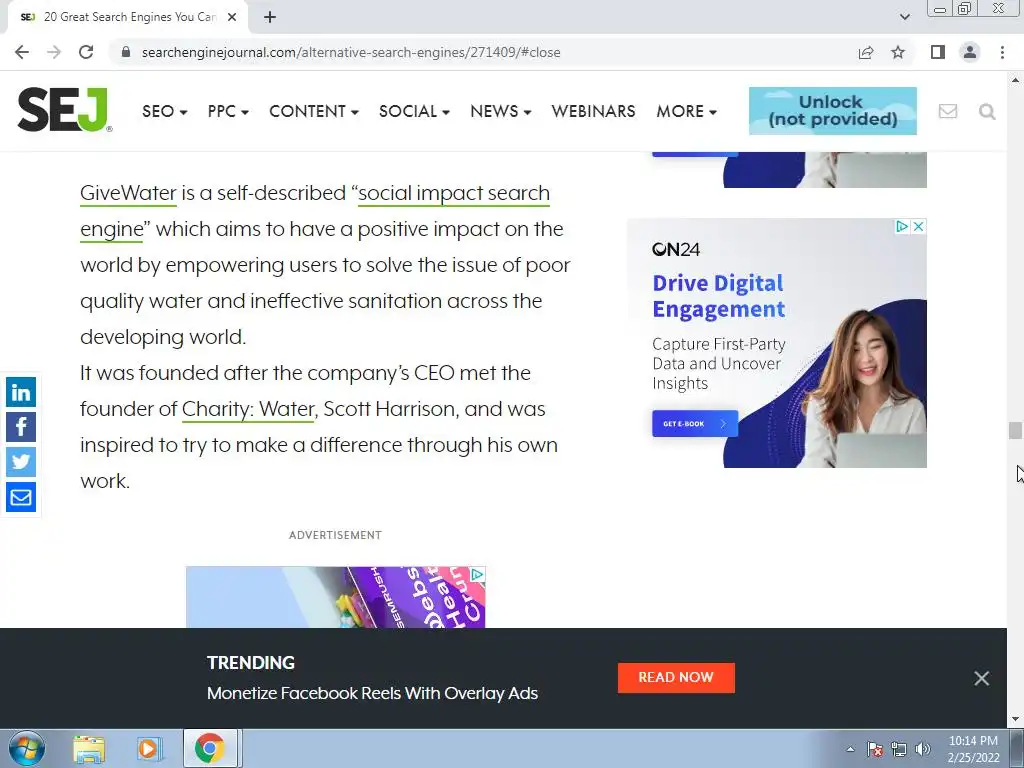Toggle Chrome side panel
The image size is (1024, 768).
tap(938, 52)
